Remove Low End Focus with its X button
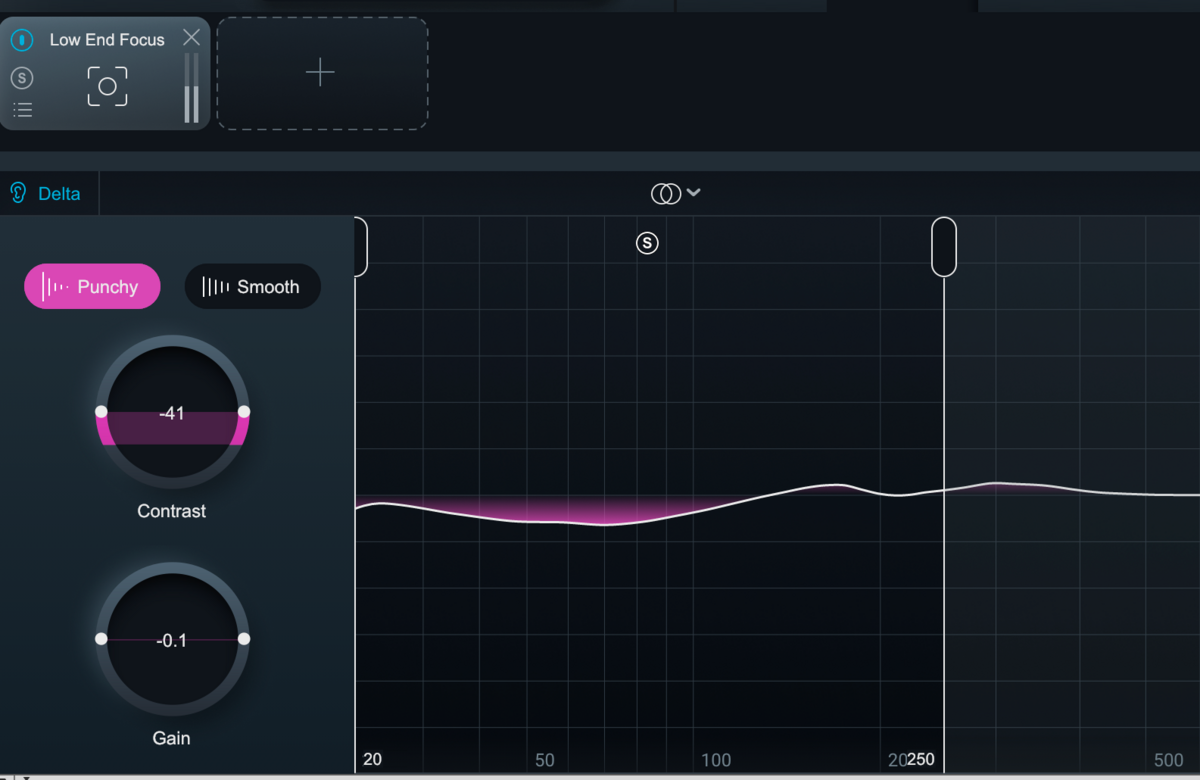This screenshot has width=1200, height=780. 191,38
